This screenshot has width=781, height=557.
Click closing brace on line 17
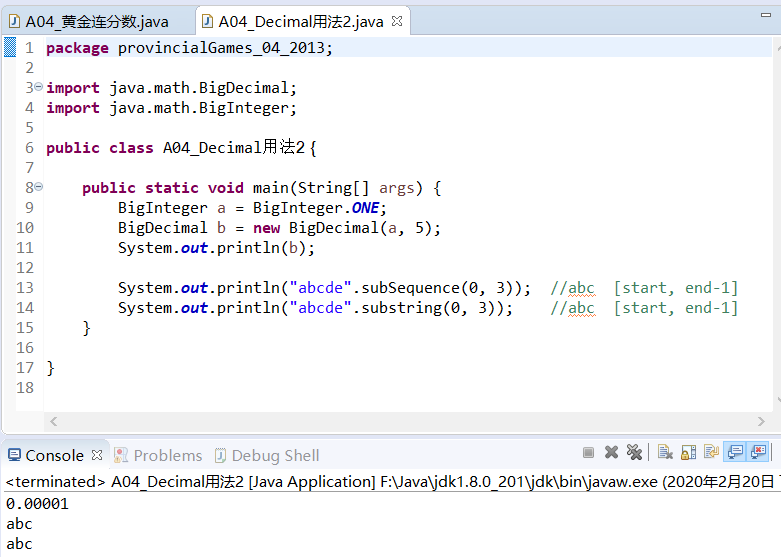click(x=50, y=368)
